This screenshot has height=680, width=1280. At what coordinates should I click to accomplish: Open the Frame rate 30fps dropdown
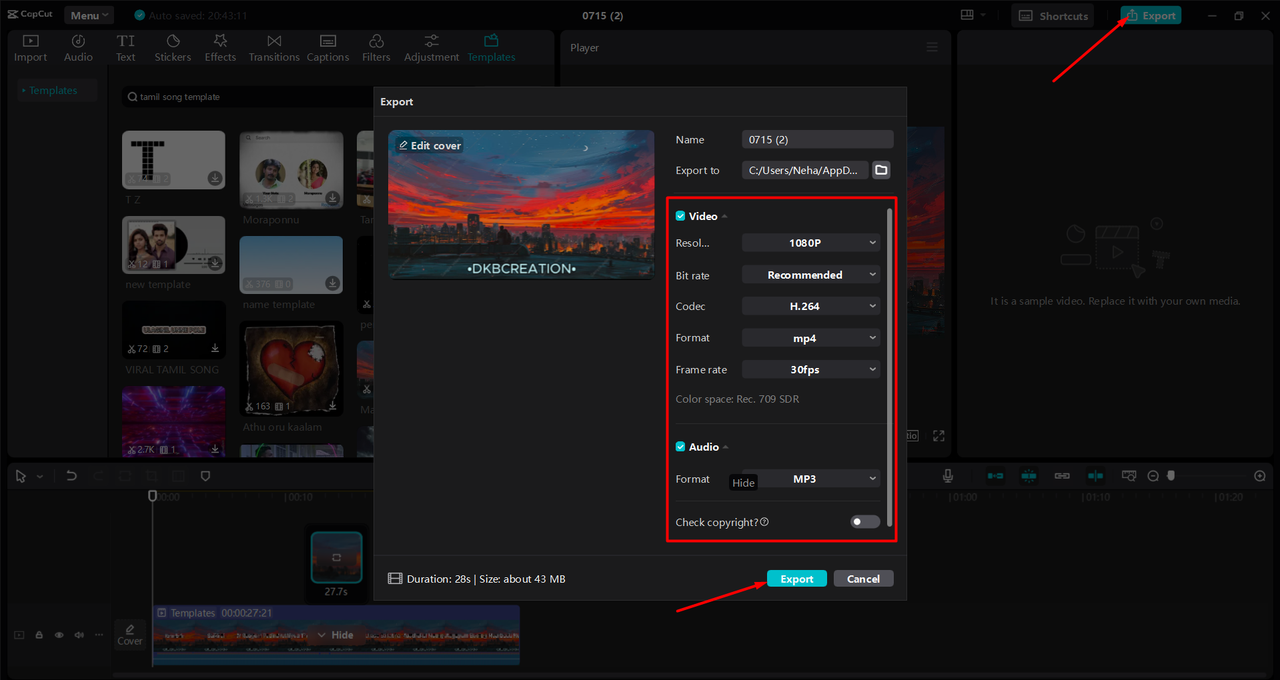tap(811, 369)
